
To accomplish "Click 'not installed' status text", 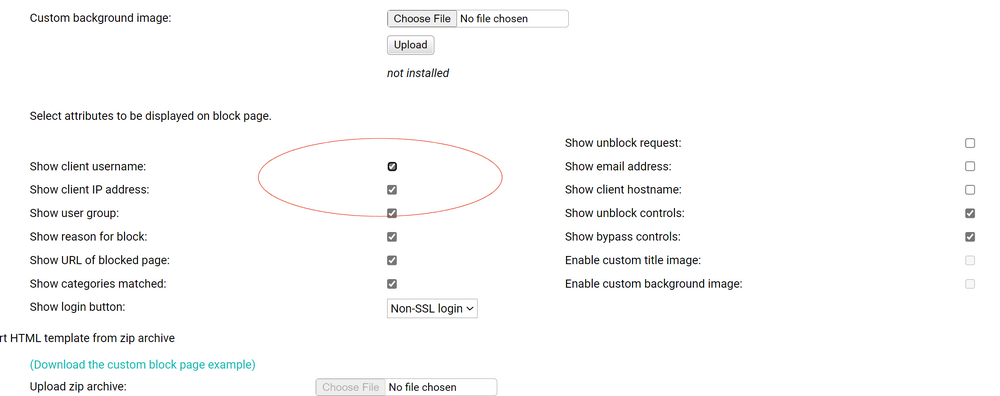I will (x=418, y=73).
